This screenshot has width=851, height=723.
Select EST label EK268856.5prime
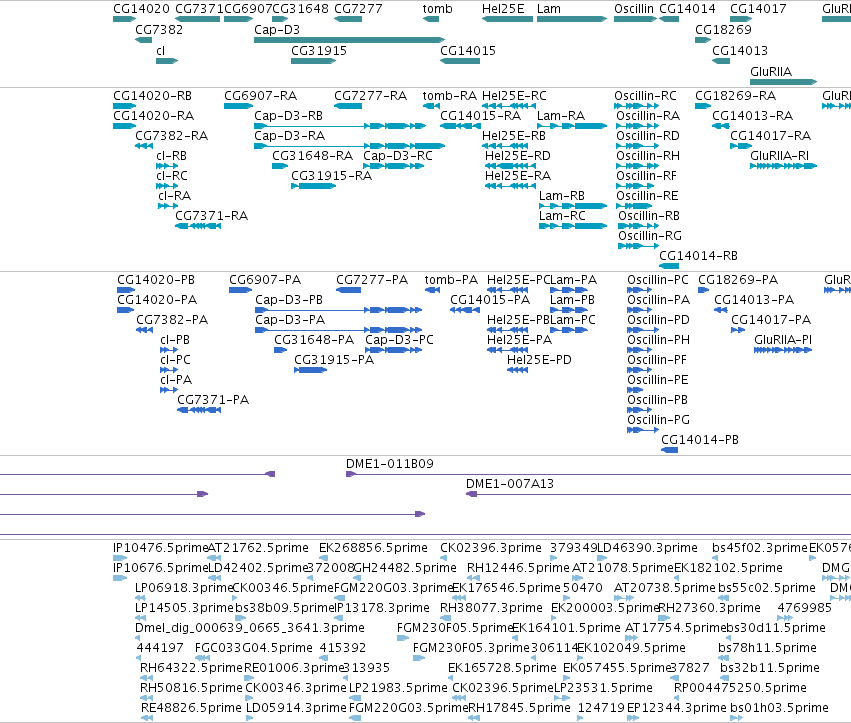pyautogui.click(x=373, y=548)
